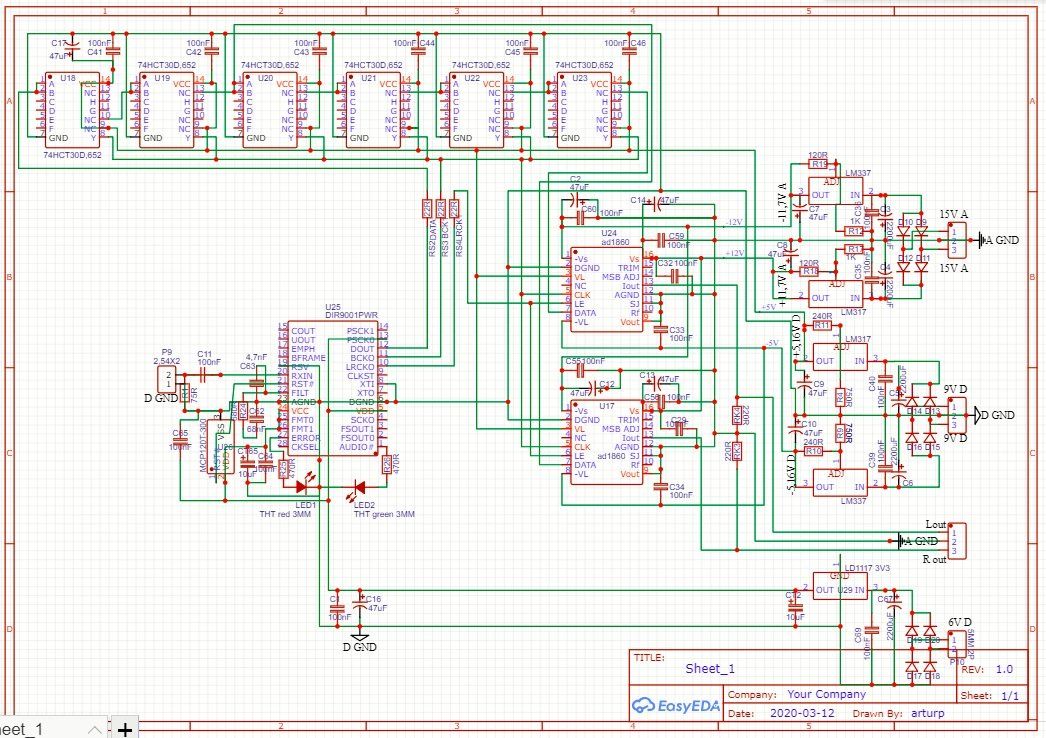Click the REV value 1.0
This screenshot has width=1046, height=738.
pos(1004,669)
